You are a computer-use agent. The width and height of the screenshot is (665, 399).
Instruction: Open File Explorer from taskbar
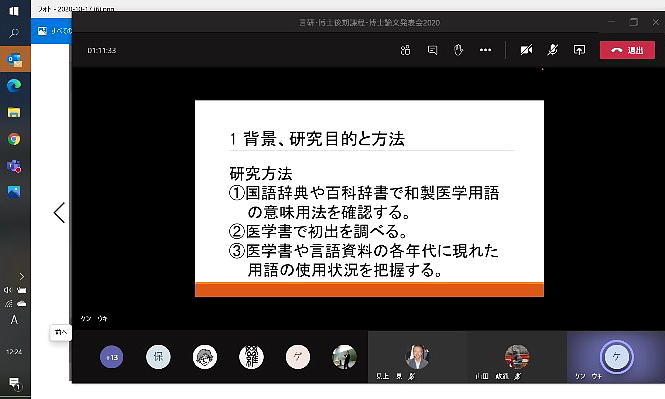pos(14,112)
